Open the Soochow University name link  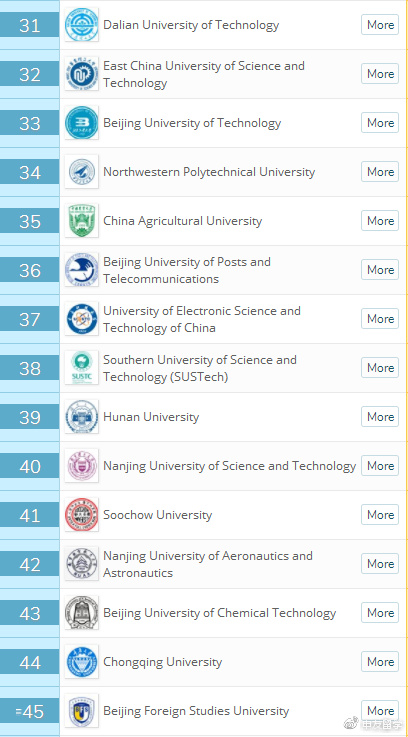(x=157, y=515)
